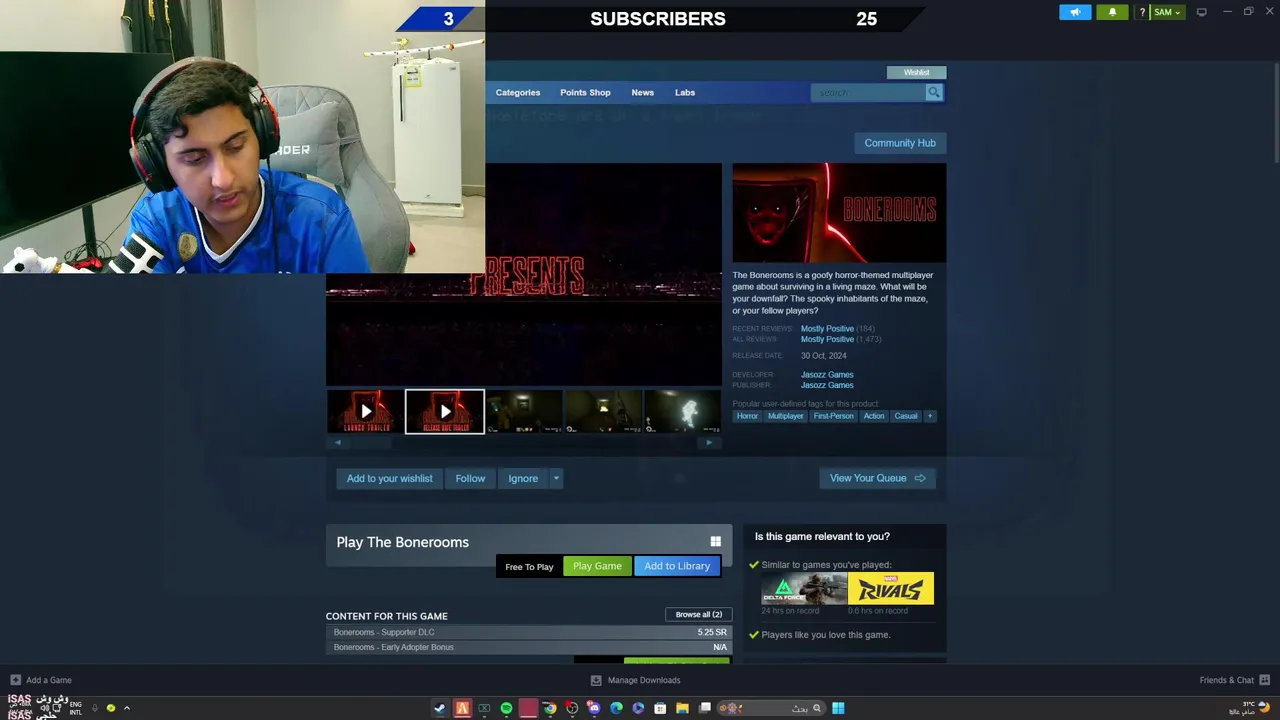Open developer Jasozz Games link
The width and height of the screenshot is (1280, 720).
point(827,374)
